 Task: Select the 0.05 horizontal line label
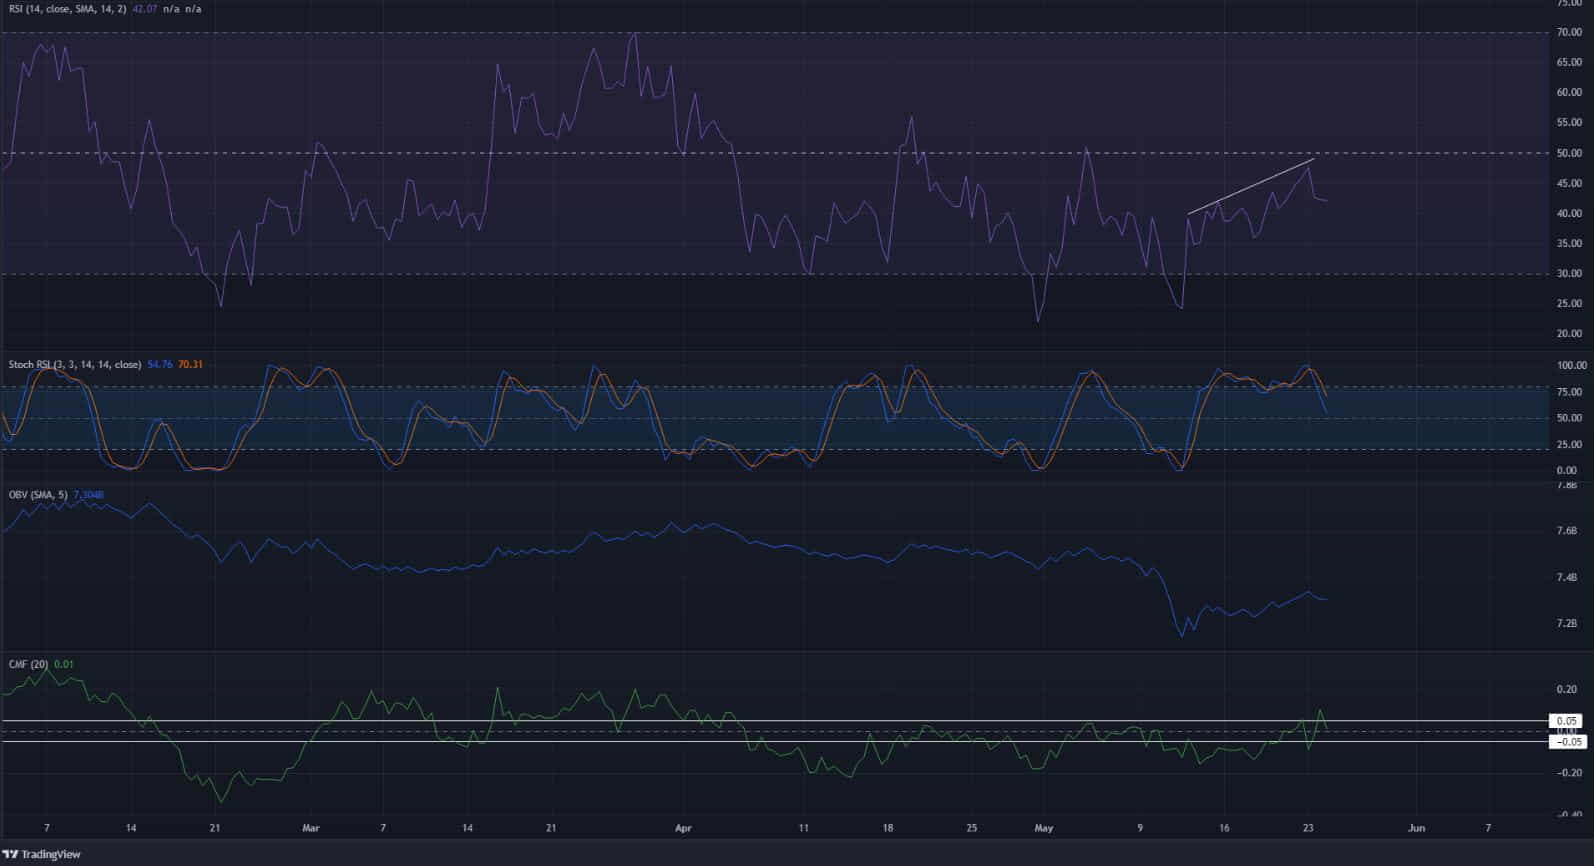coord(1567,721)
